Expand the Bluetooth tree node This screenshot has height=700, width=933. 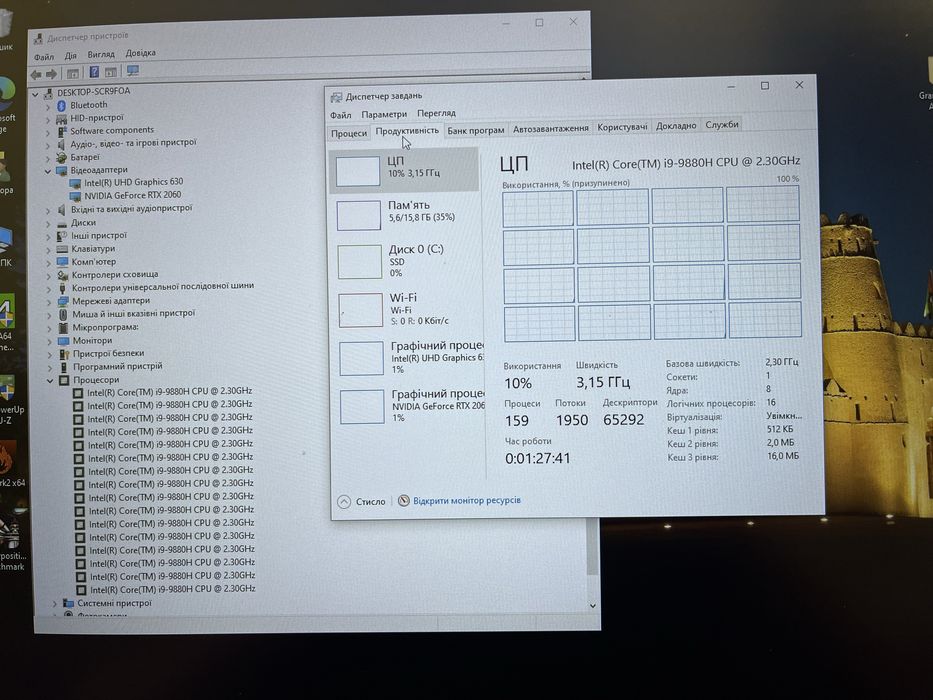point(48,106)
